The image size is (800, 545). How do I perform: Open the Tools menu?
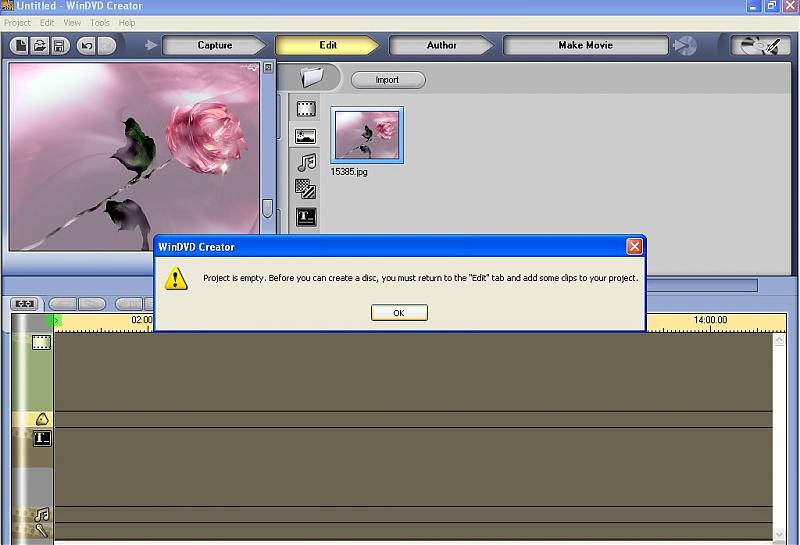tap(100, 23)
